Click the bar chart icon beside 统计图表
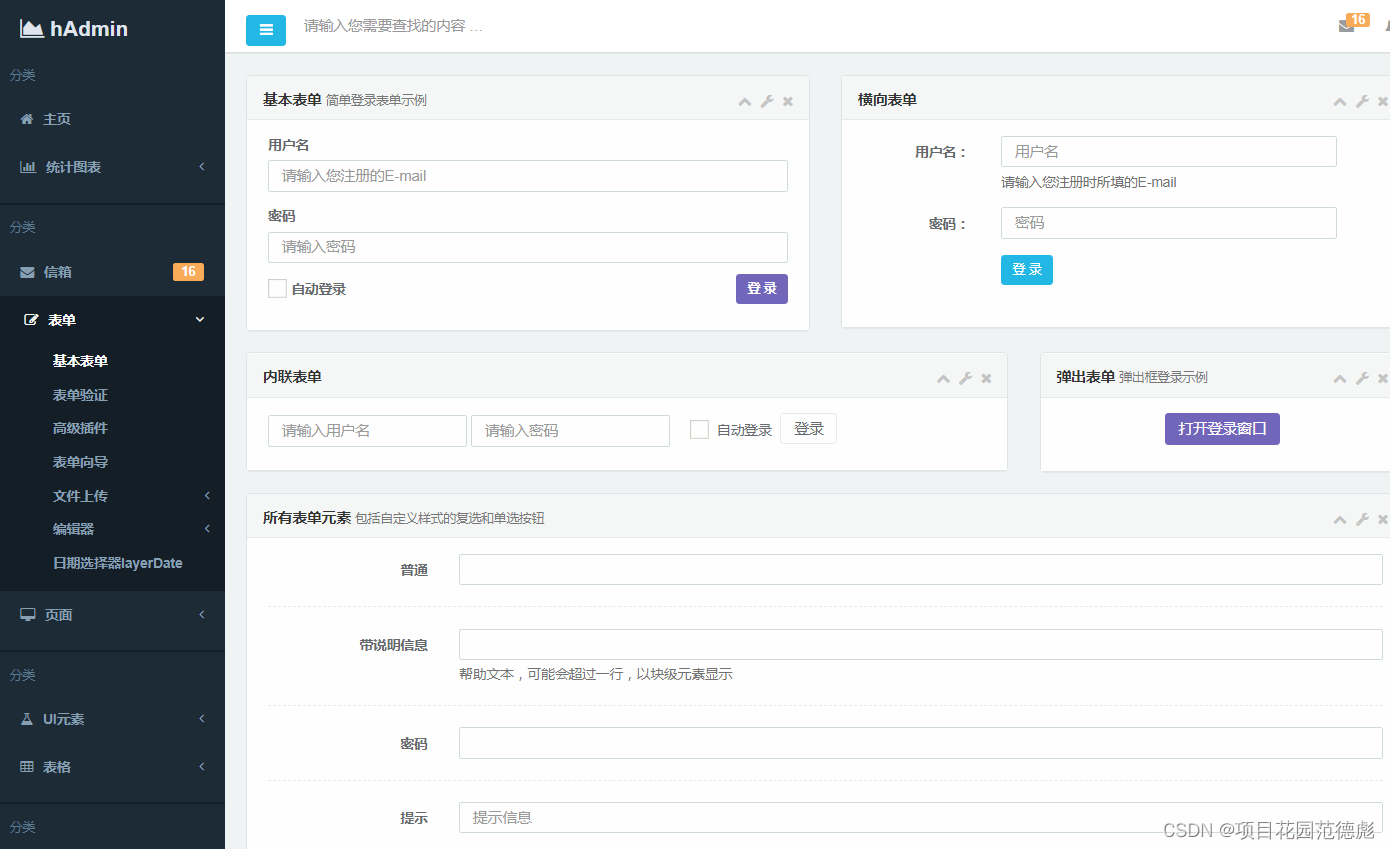 tap(28, 167)
